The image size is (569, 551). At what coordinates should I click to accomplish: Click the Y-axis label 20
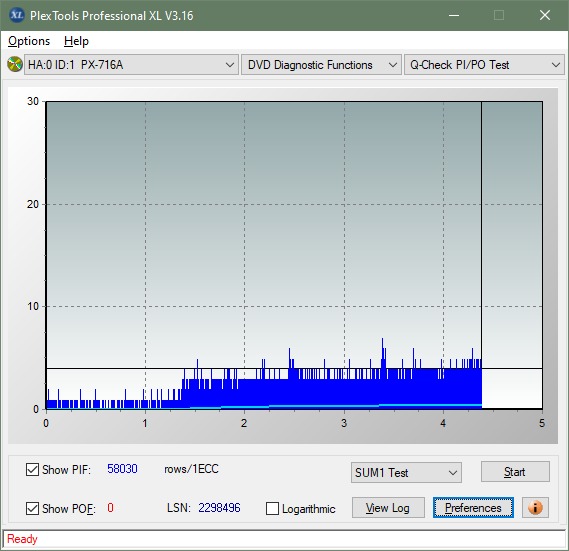(x=33, y=204)
